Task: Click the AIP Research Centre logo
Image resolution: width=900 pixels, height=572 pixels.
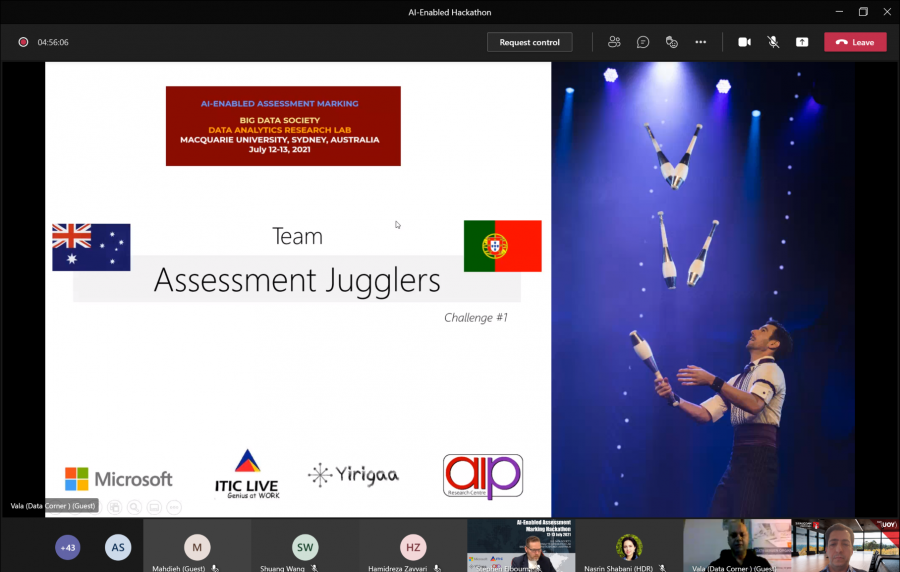Action: coord(483,476)
